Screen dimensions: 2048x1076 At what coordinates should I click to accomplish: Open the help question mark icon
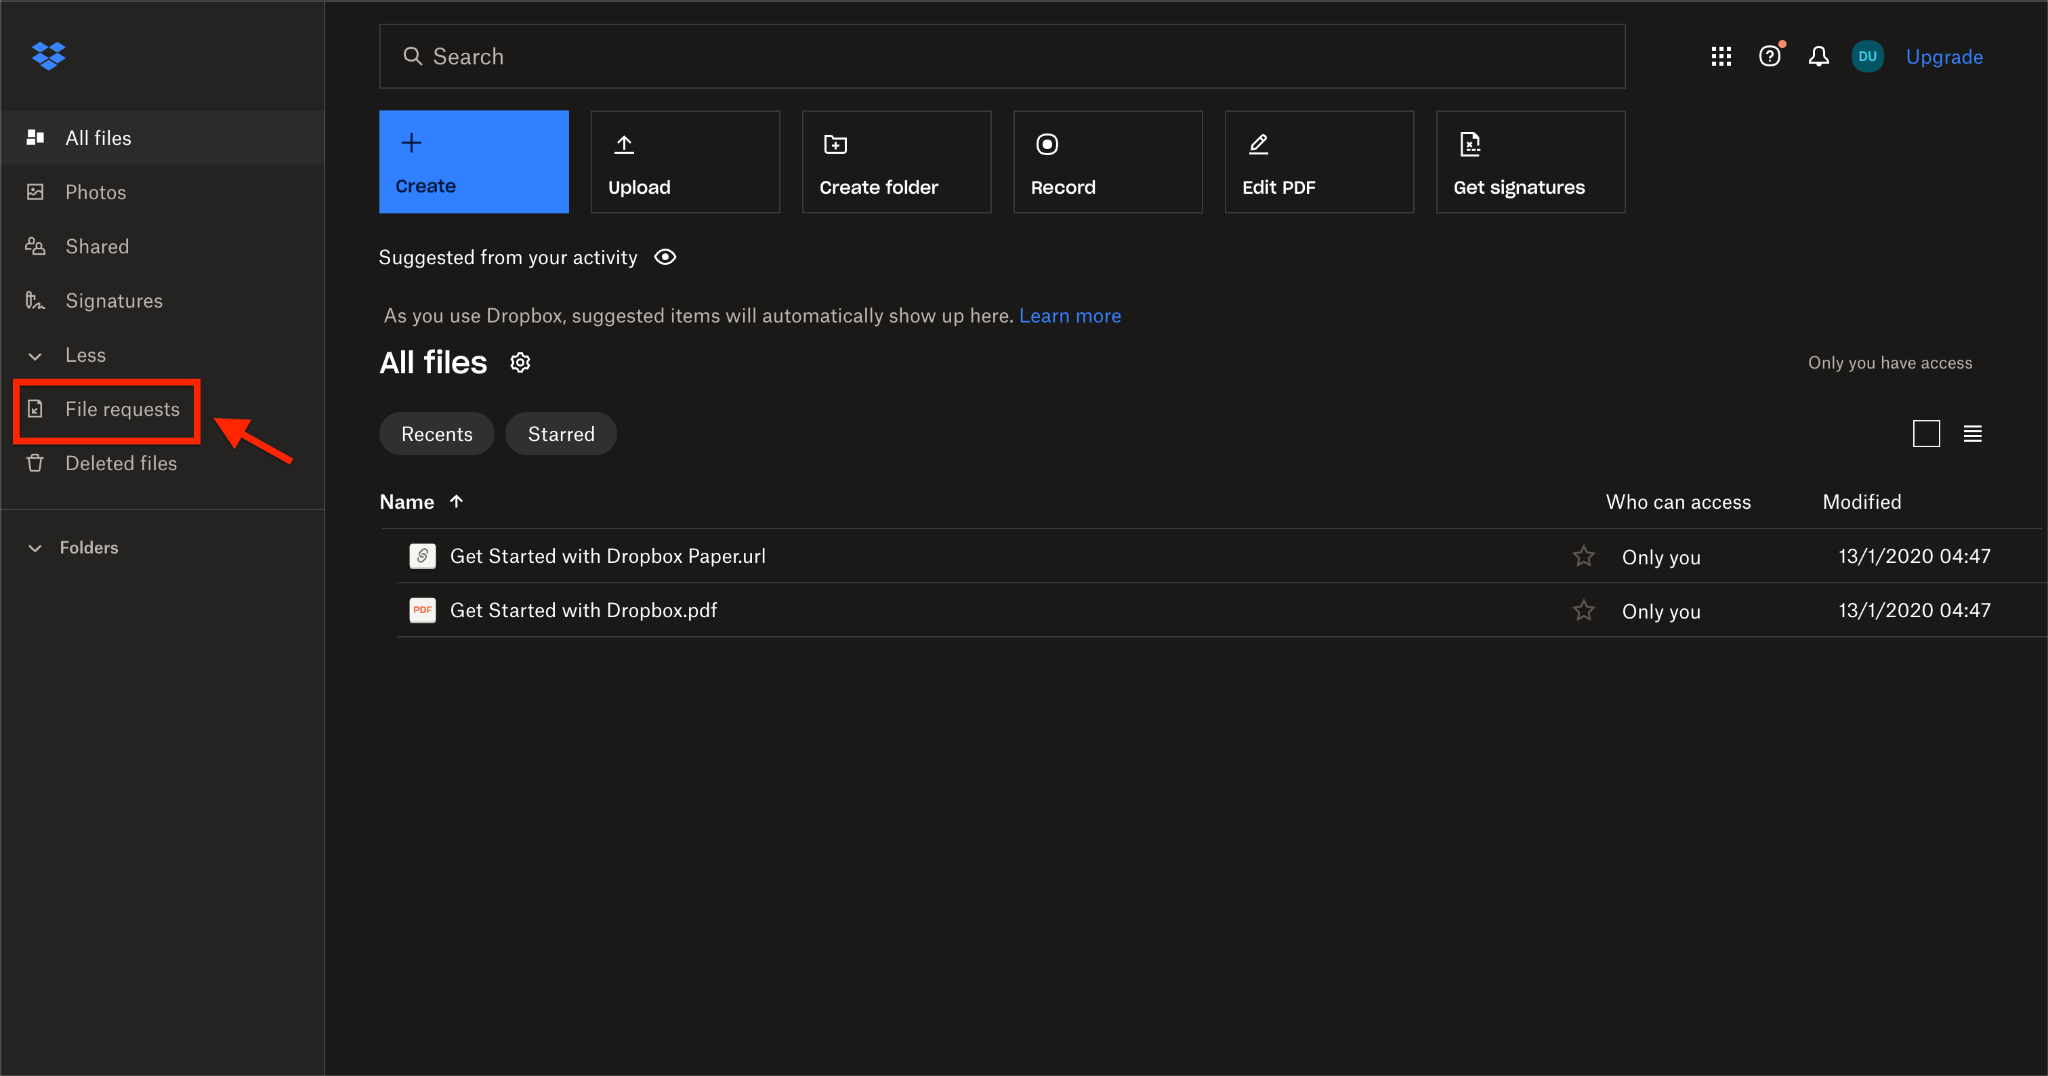coord(1770,57)
